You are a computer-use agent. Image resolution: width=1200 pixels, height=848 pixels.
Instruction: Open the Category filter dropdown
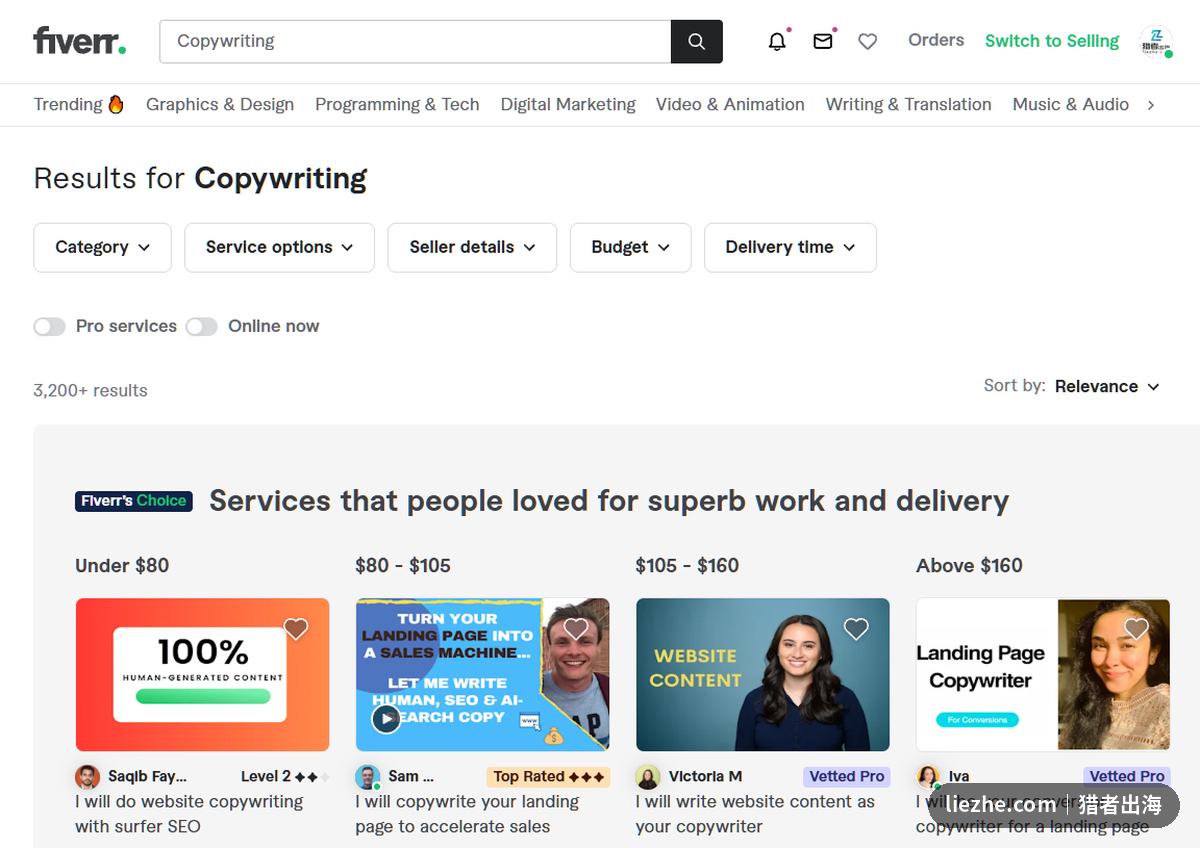click(x=102, y=247)
